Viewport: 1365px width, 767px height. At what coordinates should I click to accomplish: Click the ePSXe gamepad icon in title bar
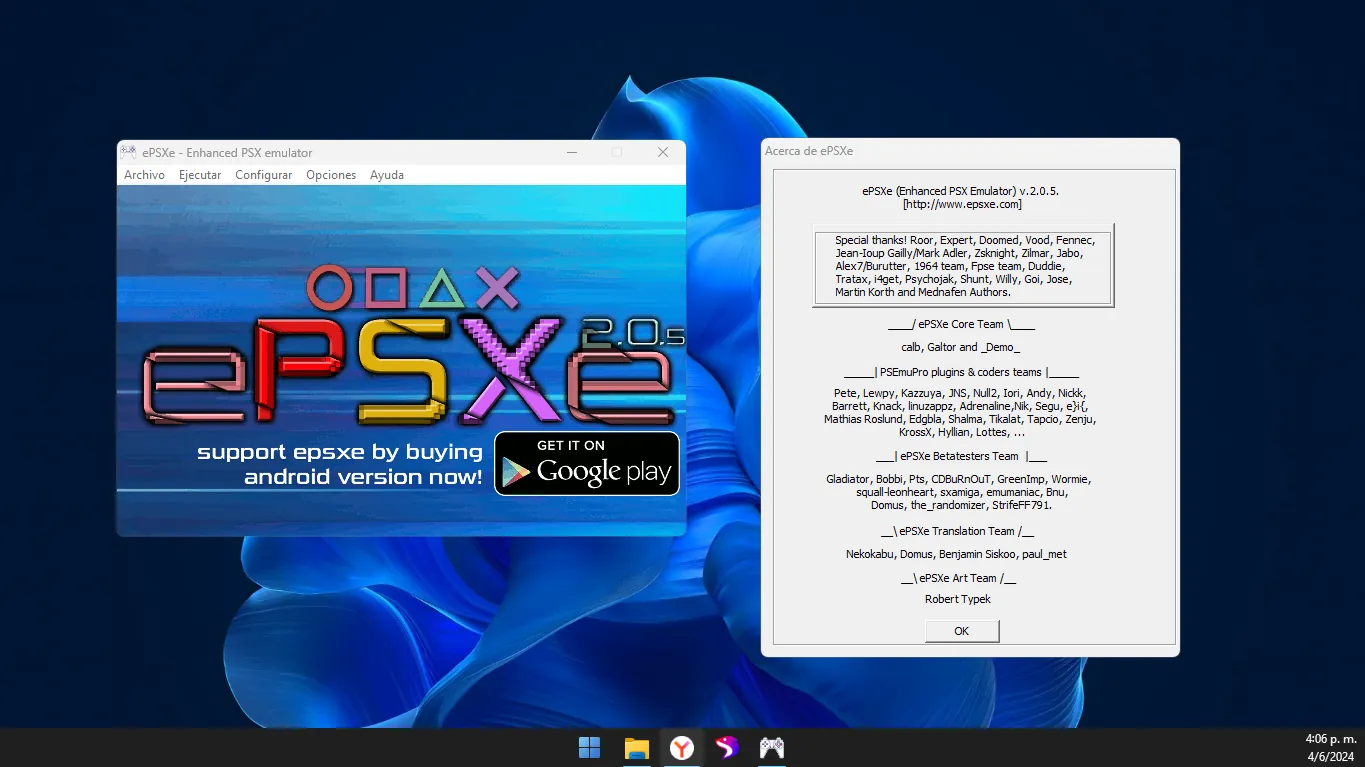click(x=128, y=152)
